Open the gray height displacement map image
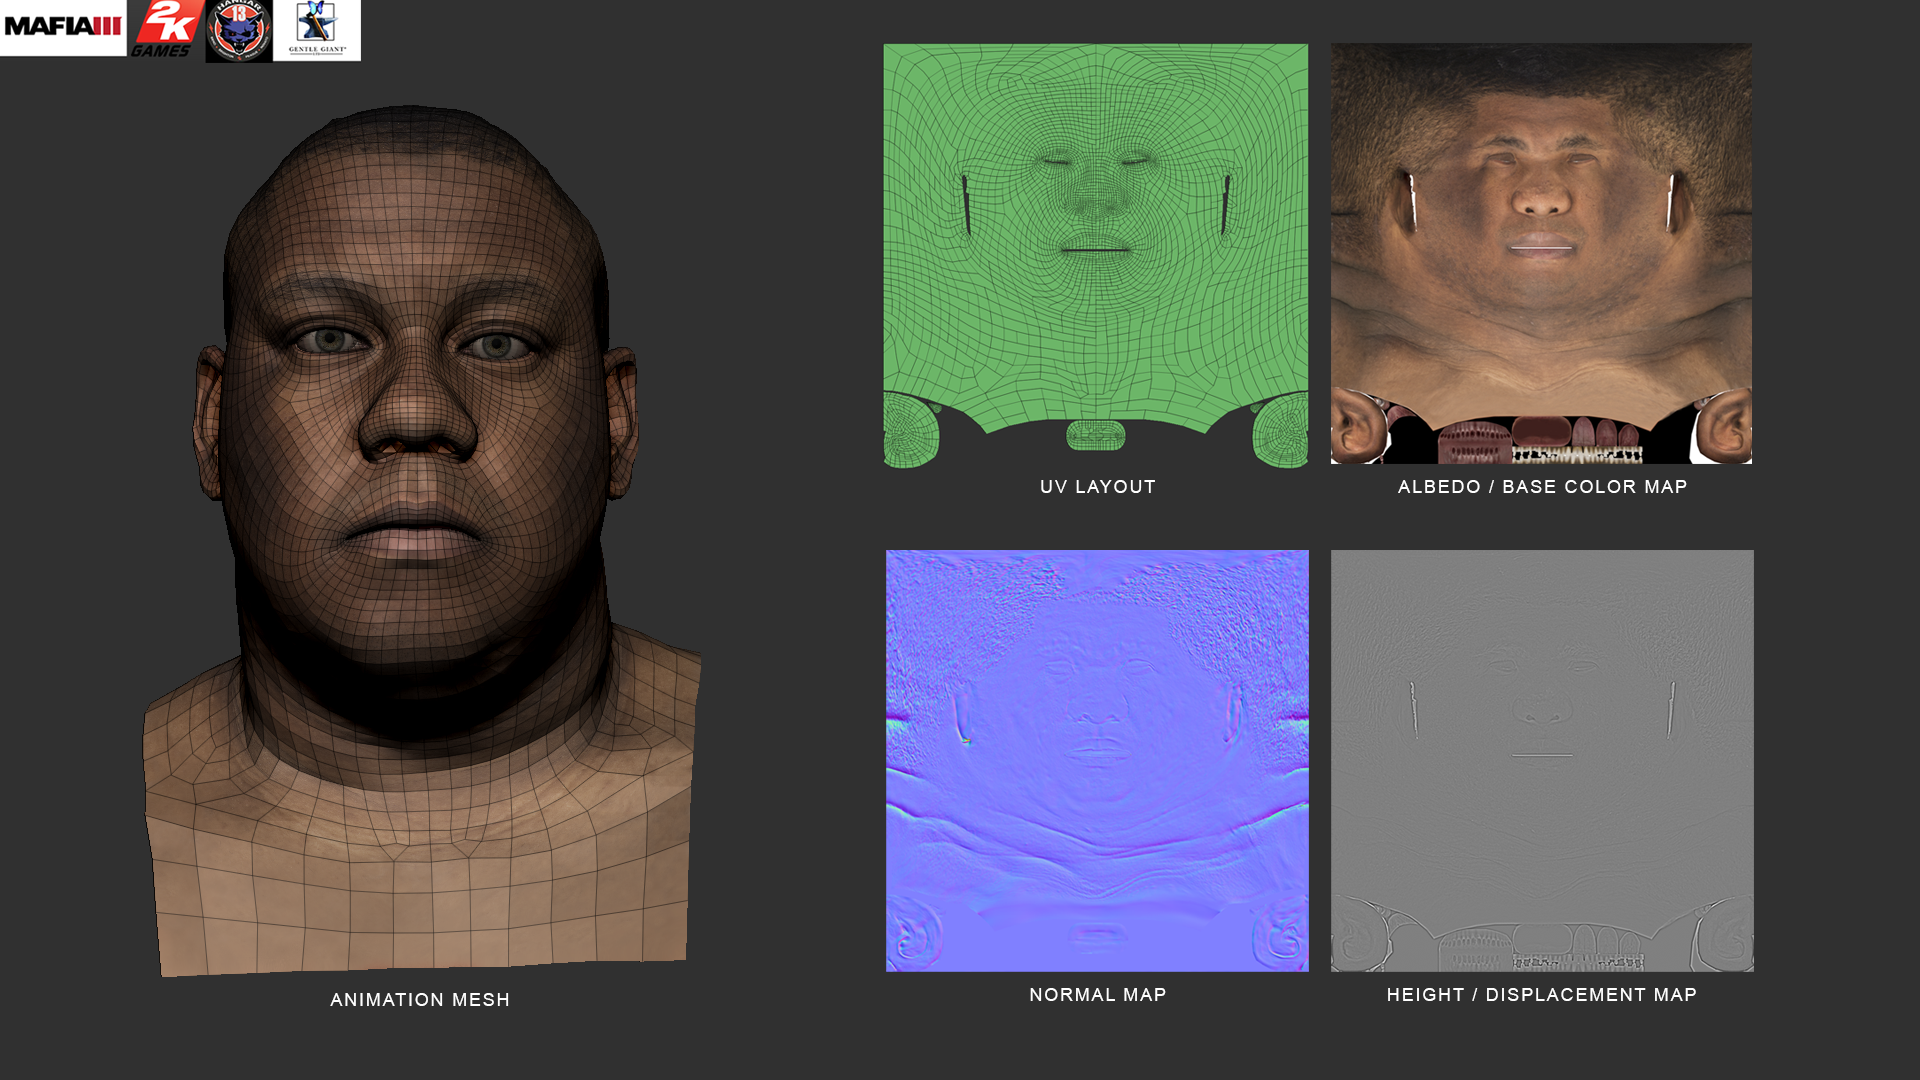1920x1080 pixels. point(1542,760)
